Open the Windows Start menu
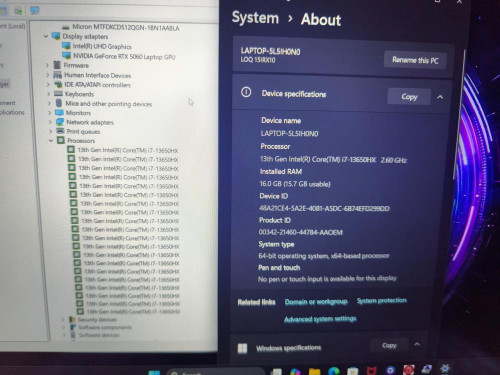The image size is (500, 375). 154,372
